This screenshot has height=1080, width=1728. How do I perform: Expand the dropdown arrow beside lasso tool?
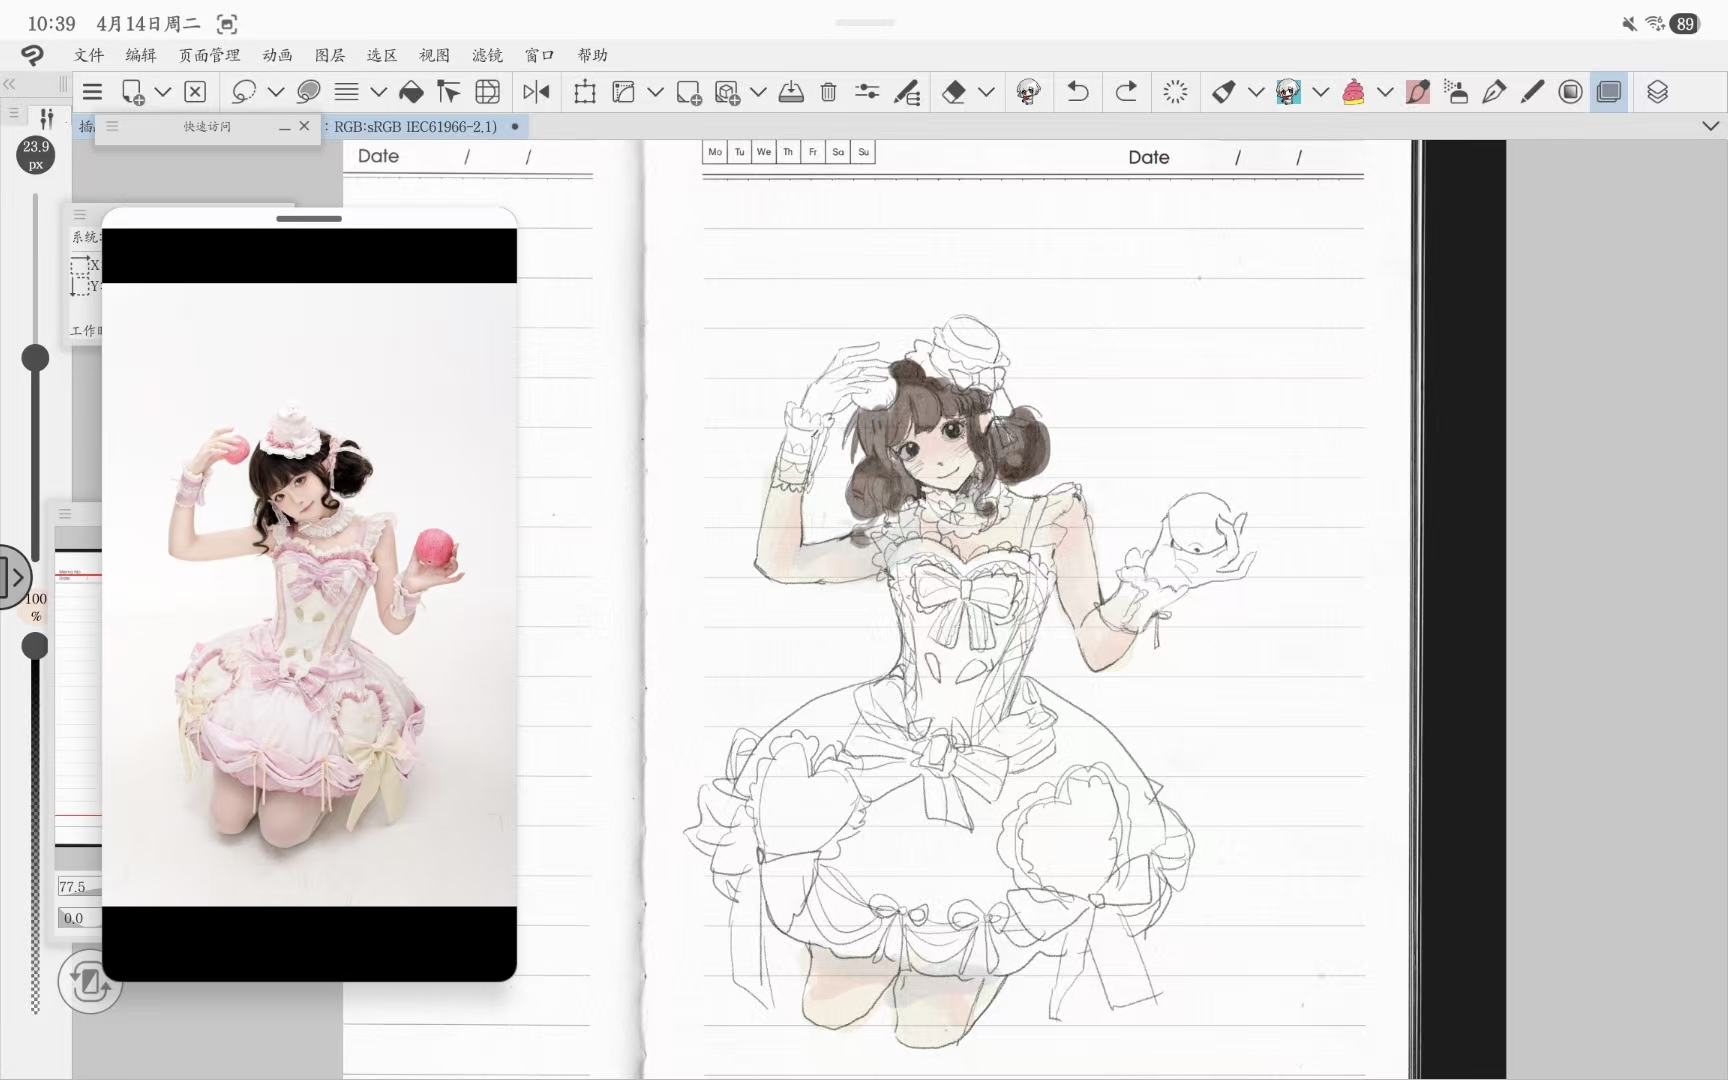pos(276,92)
